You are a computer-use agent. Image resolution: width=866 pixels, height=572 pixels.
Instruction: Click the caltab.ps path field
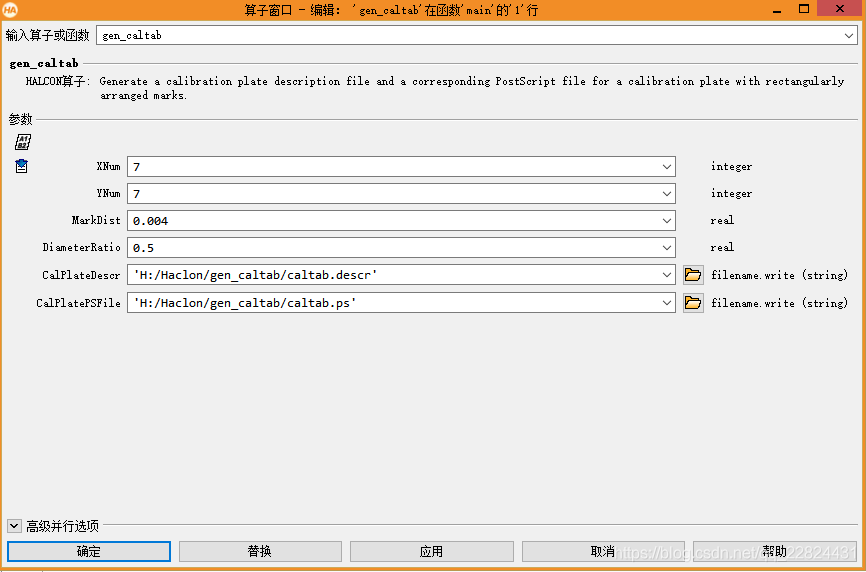coord(401,303)
